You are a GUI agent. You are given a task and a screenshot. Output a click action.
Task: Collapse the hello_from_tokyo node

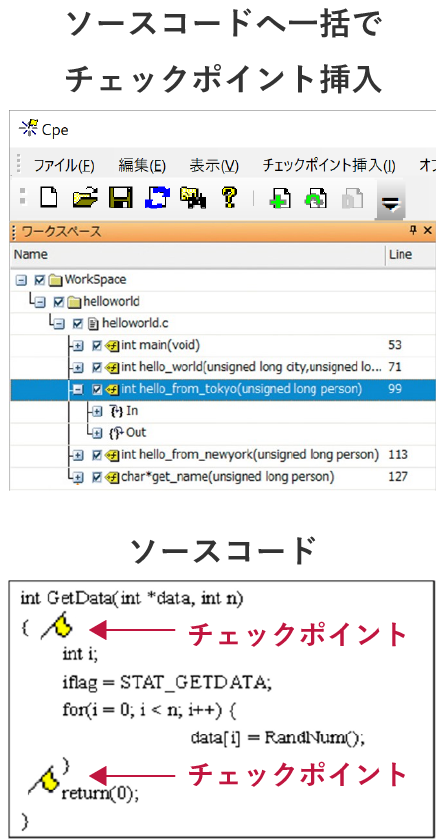(x=78, y=390)
